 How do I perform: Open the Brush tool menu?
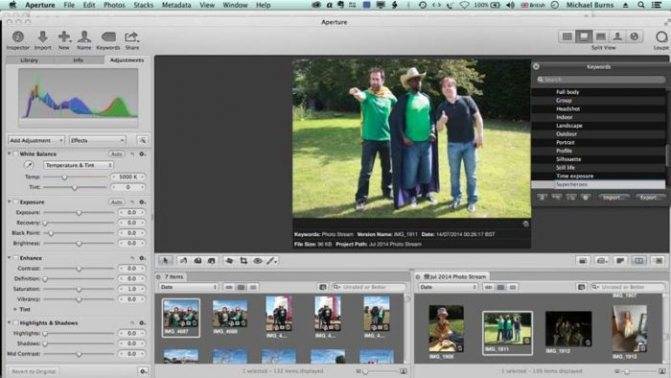coord(272,261)
